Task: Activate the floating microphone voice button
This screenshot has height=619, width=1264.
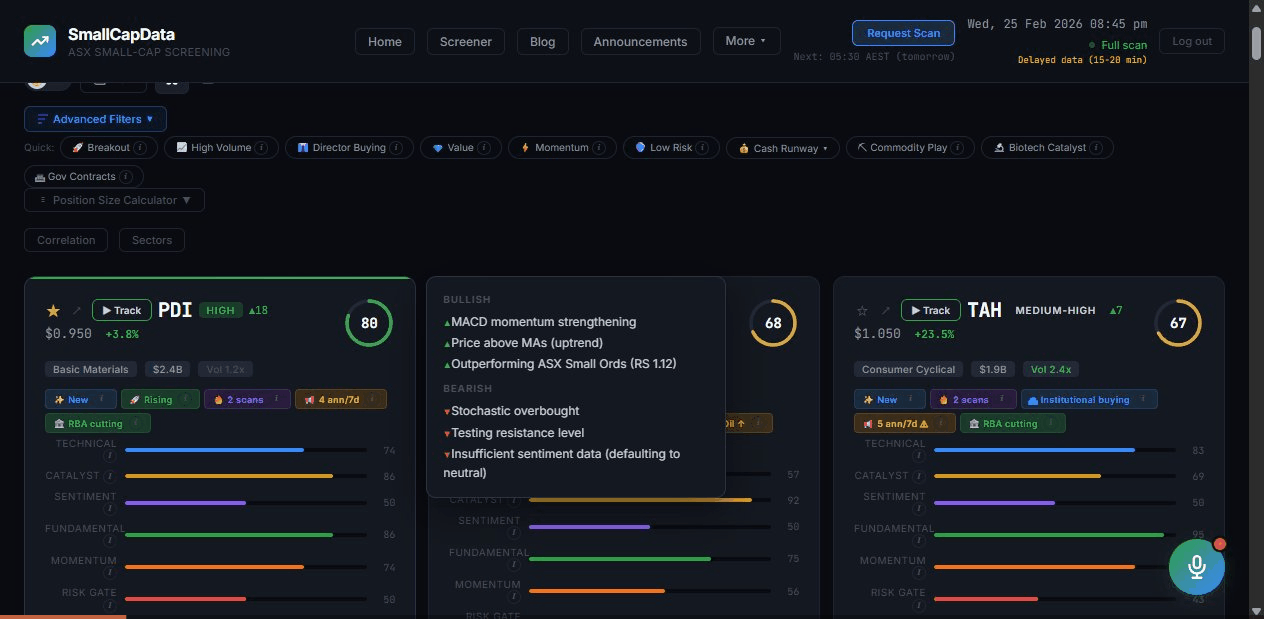Action: [1196, 566]
